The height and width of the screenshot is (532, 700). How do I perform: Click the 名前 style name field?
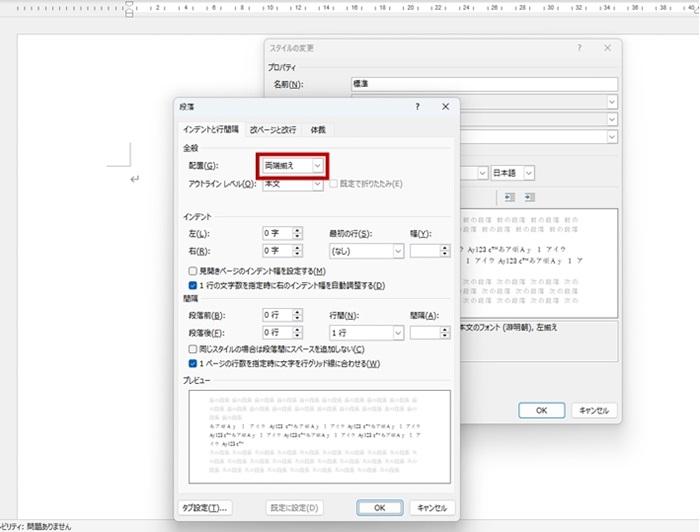coord(480,84)
